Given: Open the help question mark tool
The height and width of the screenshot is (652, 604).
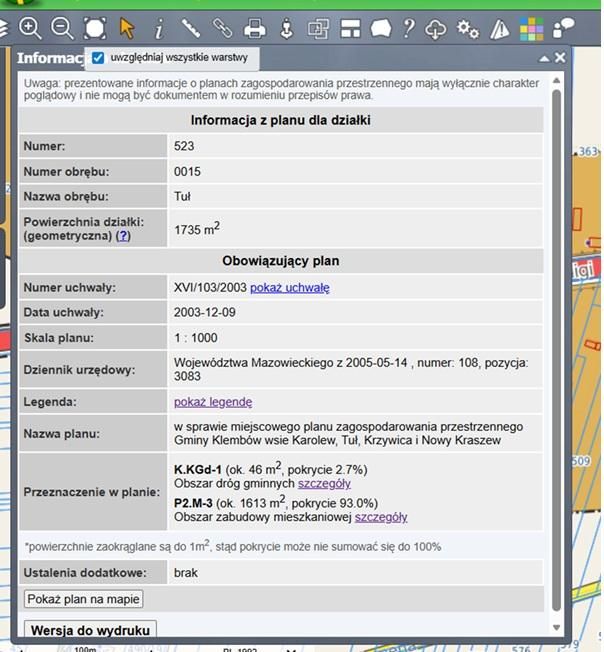Looking at the screenshot, I should tap(408, 28).
